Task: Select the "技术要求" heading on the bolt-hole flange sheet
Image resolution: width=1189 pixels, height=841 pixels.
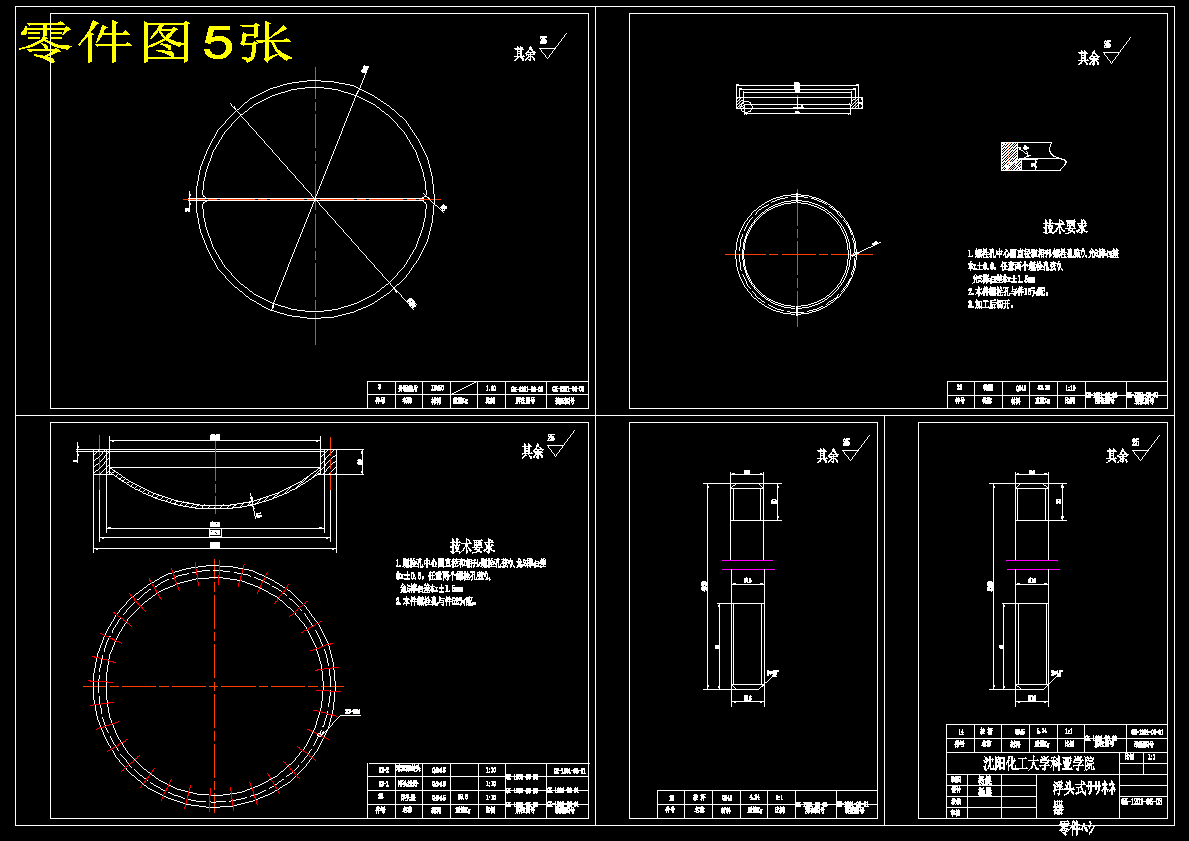Action: click(x=472, y=546)
